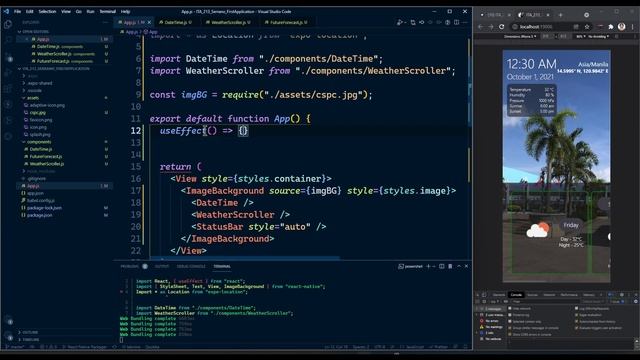Viewport: 640px width, 360px height.
Task: Open Chrome extensions puzzle icon
Action: click(611, 27)
